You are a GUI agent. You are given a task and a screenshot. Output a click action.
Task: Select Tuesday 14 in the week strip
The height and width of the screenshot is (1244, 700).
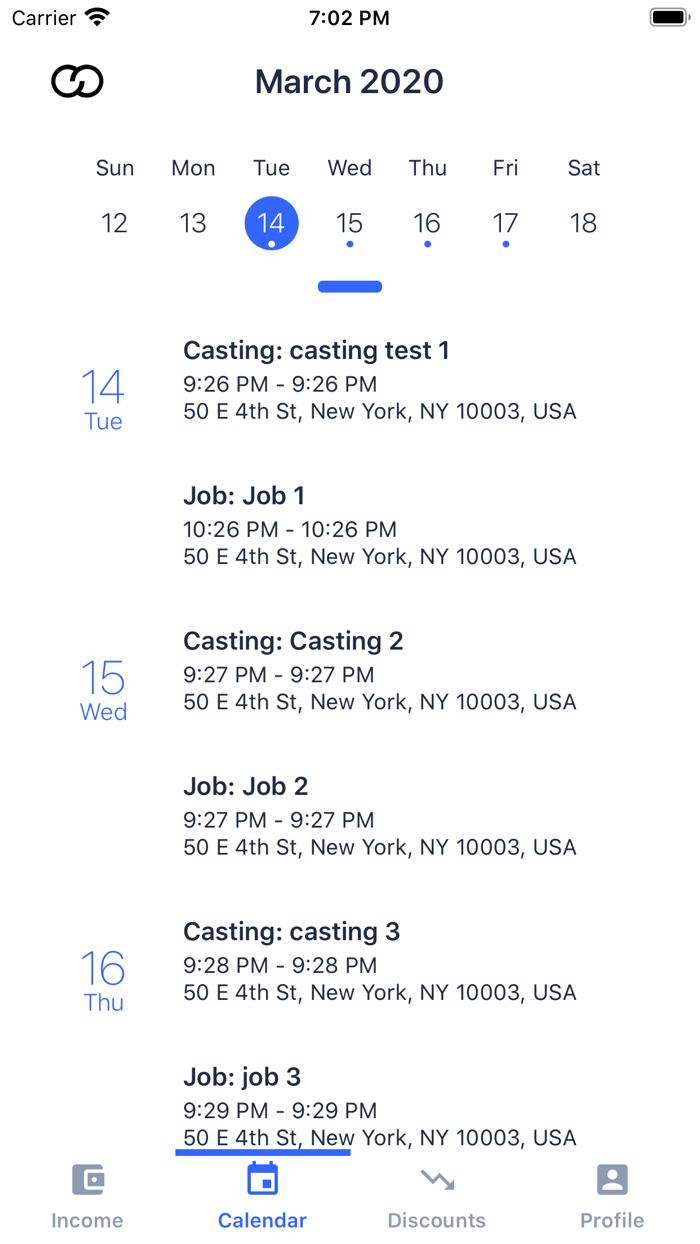(x=271, y=223)
